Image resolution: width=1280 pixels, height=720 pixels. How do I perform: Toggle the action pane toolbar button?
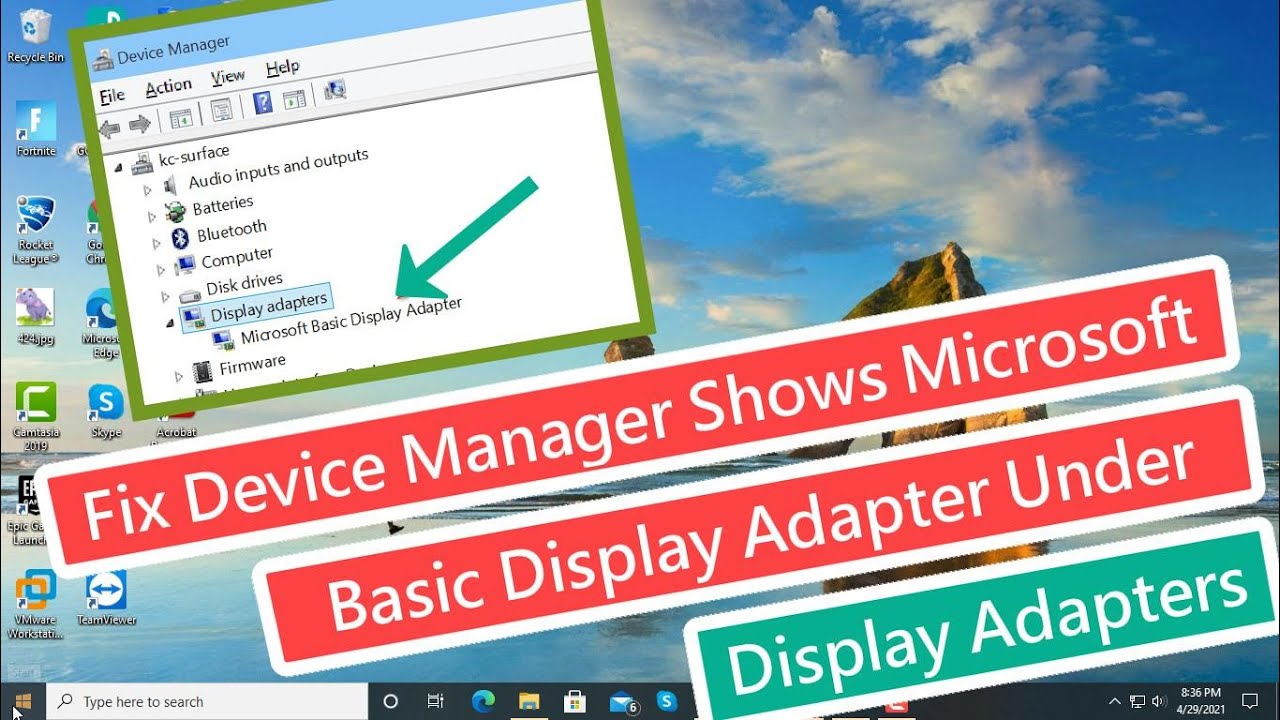tap(294, 98)
